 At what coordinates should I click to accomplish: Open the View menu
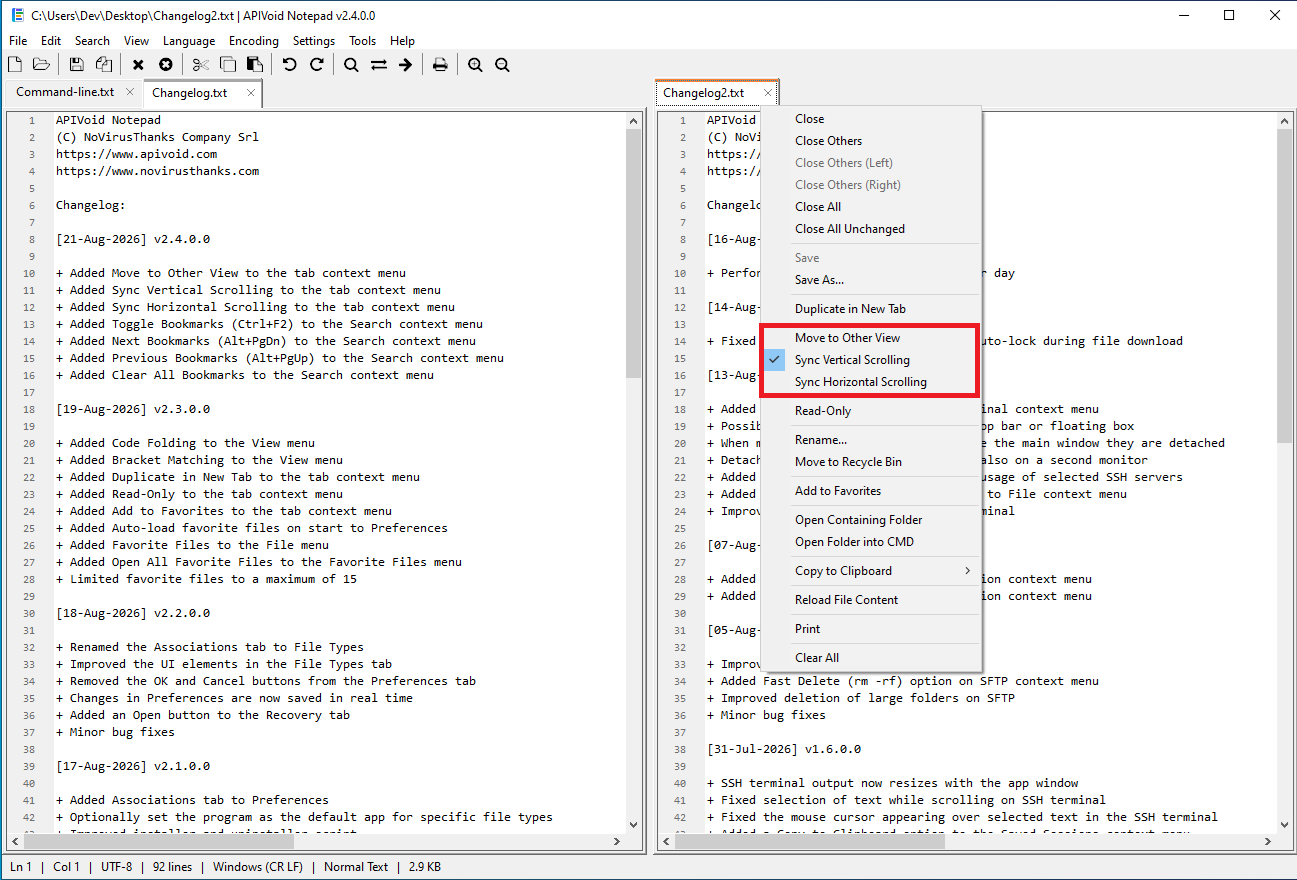click(136, 41)
